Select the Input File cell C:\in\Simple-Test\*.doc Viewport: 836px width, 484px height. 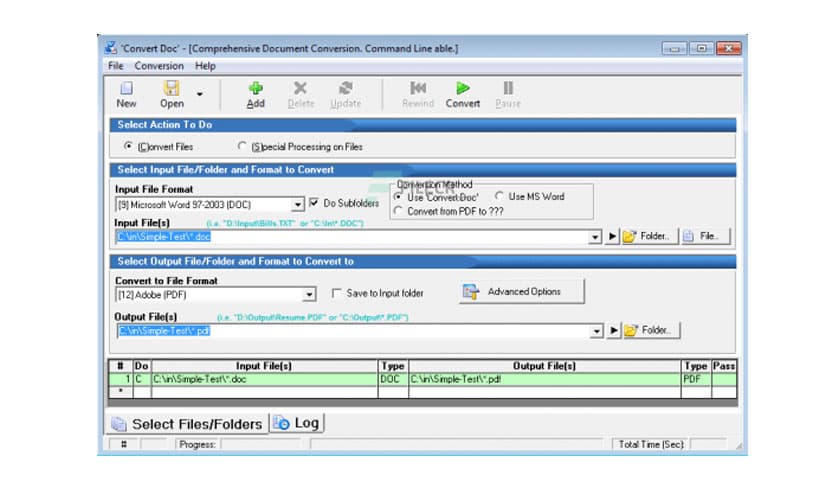coord(264,380)
